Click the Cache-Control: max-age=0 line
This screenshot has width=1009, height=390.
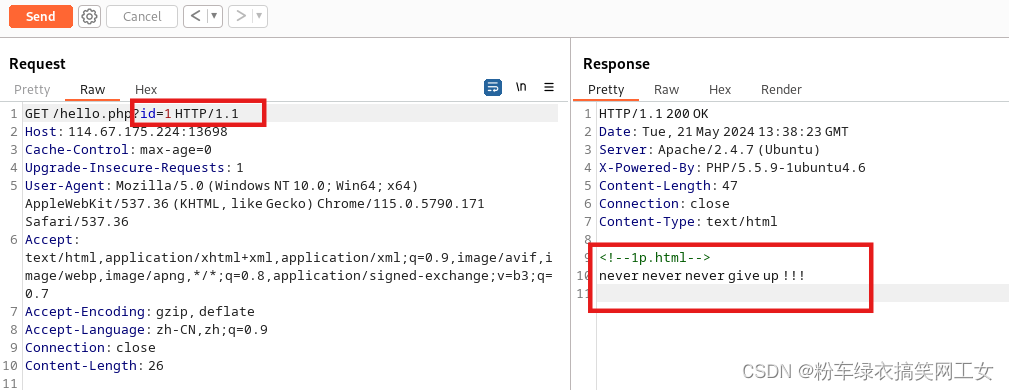tap(118, 150)
